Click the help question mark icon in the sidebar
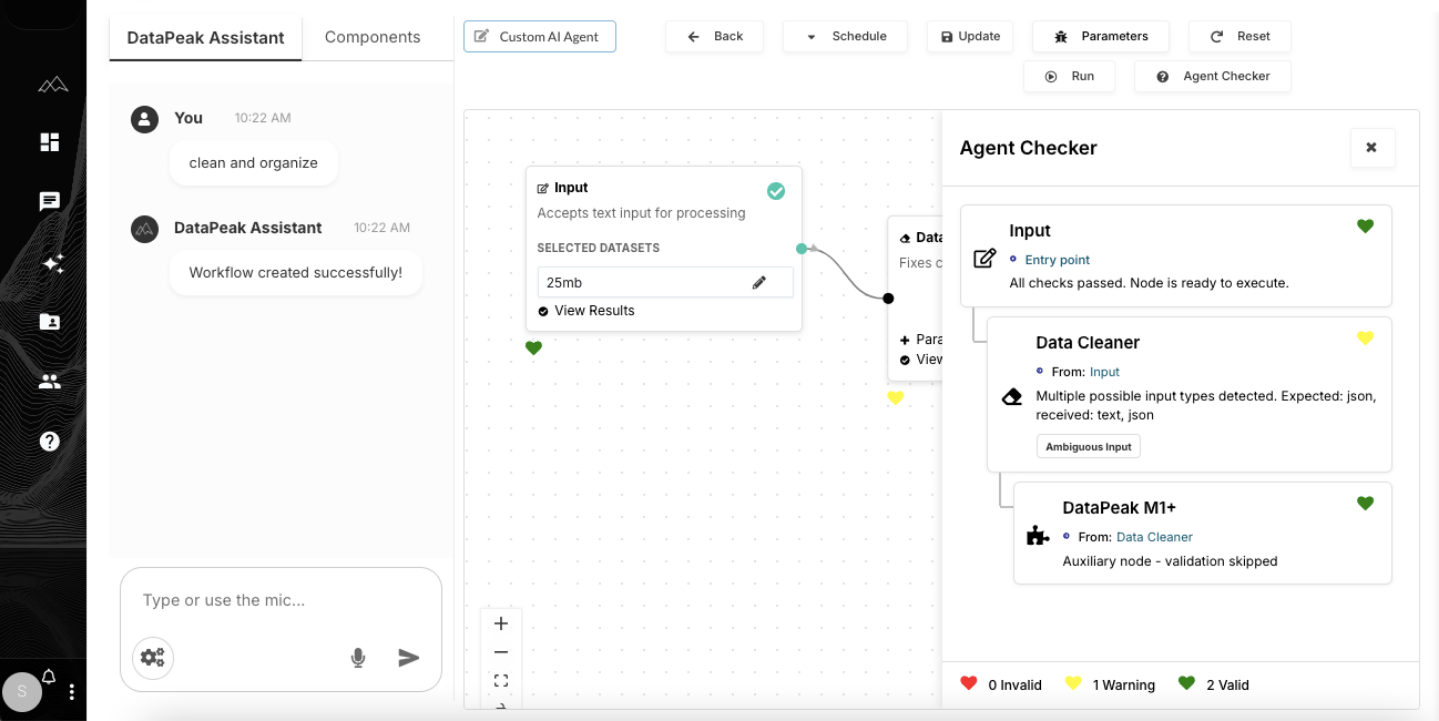Screen dimensions: 1439x721 pos(49,440)
